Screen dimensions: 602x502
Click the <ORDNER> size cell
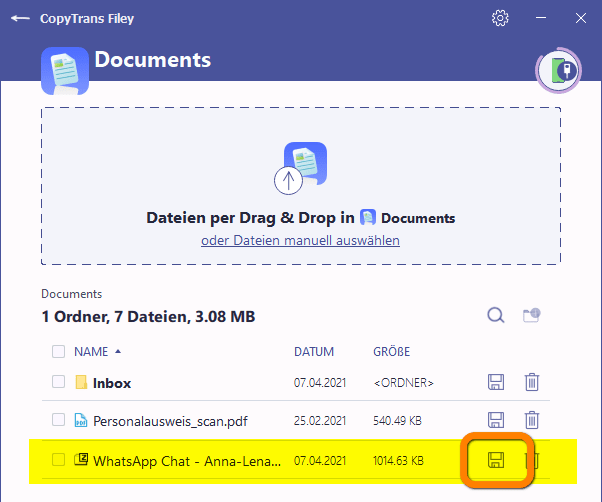pyautogui.click(x=404, y=383)
